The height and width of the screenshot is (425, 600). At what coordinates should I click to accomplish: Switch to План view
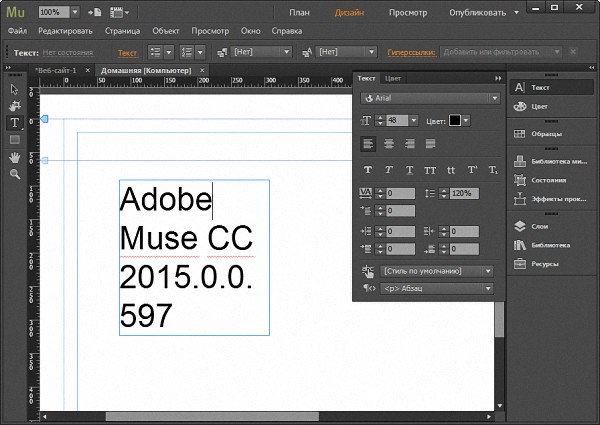(299, 13)
